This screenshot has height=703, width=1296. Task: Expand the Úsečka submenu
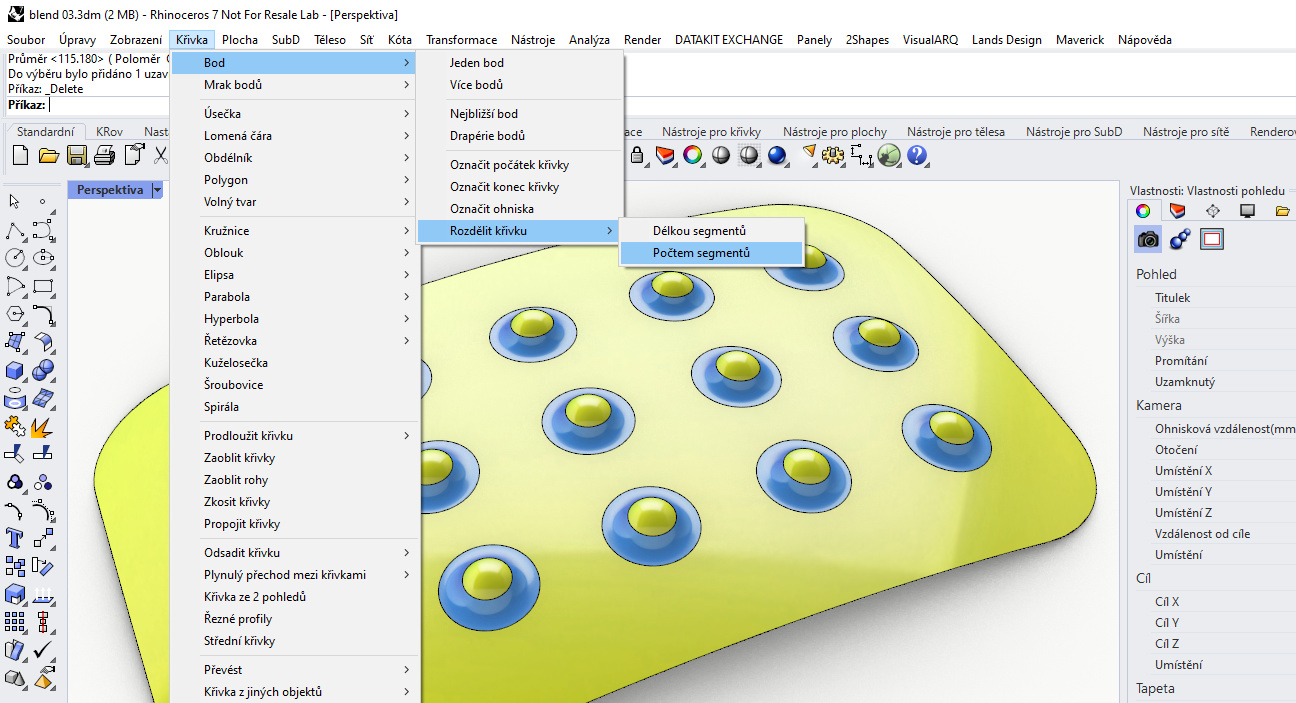pyautogui.click(x=295, y=114)
